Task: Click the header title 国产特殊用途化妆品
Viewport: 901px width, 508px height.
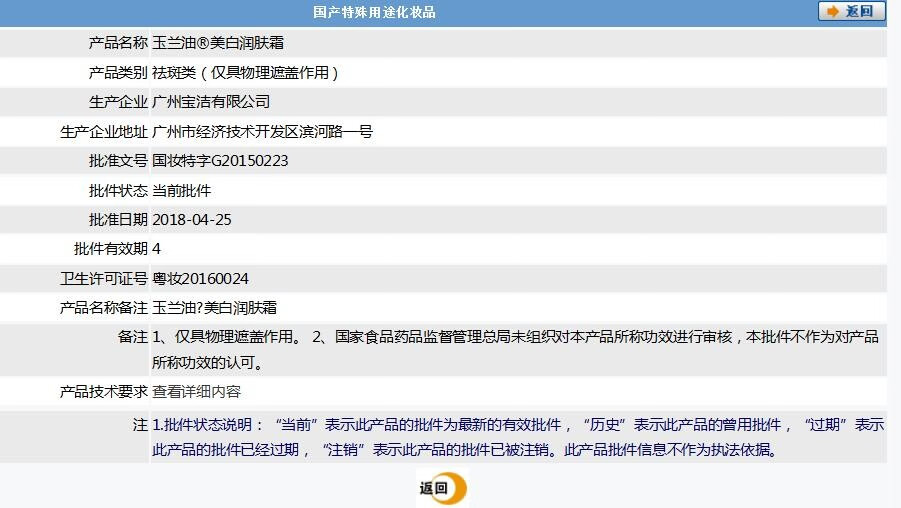Action: tap(374, 12)
